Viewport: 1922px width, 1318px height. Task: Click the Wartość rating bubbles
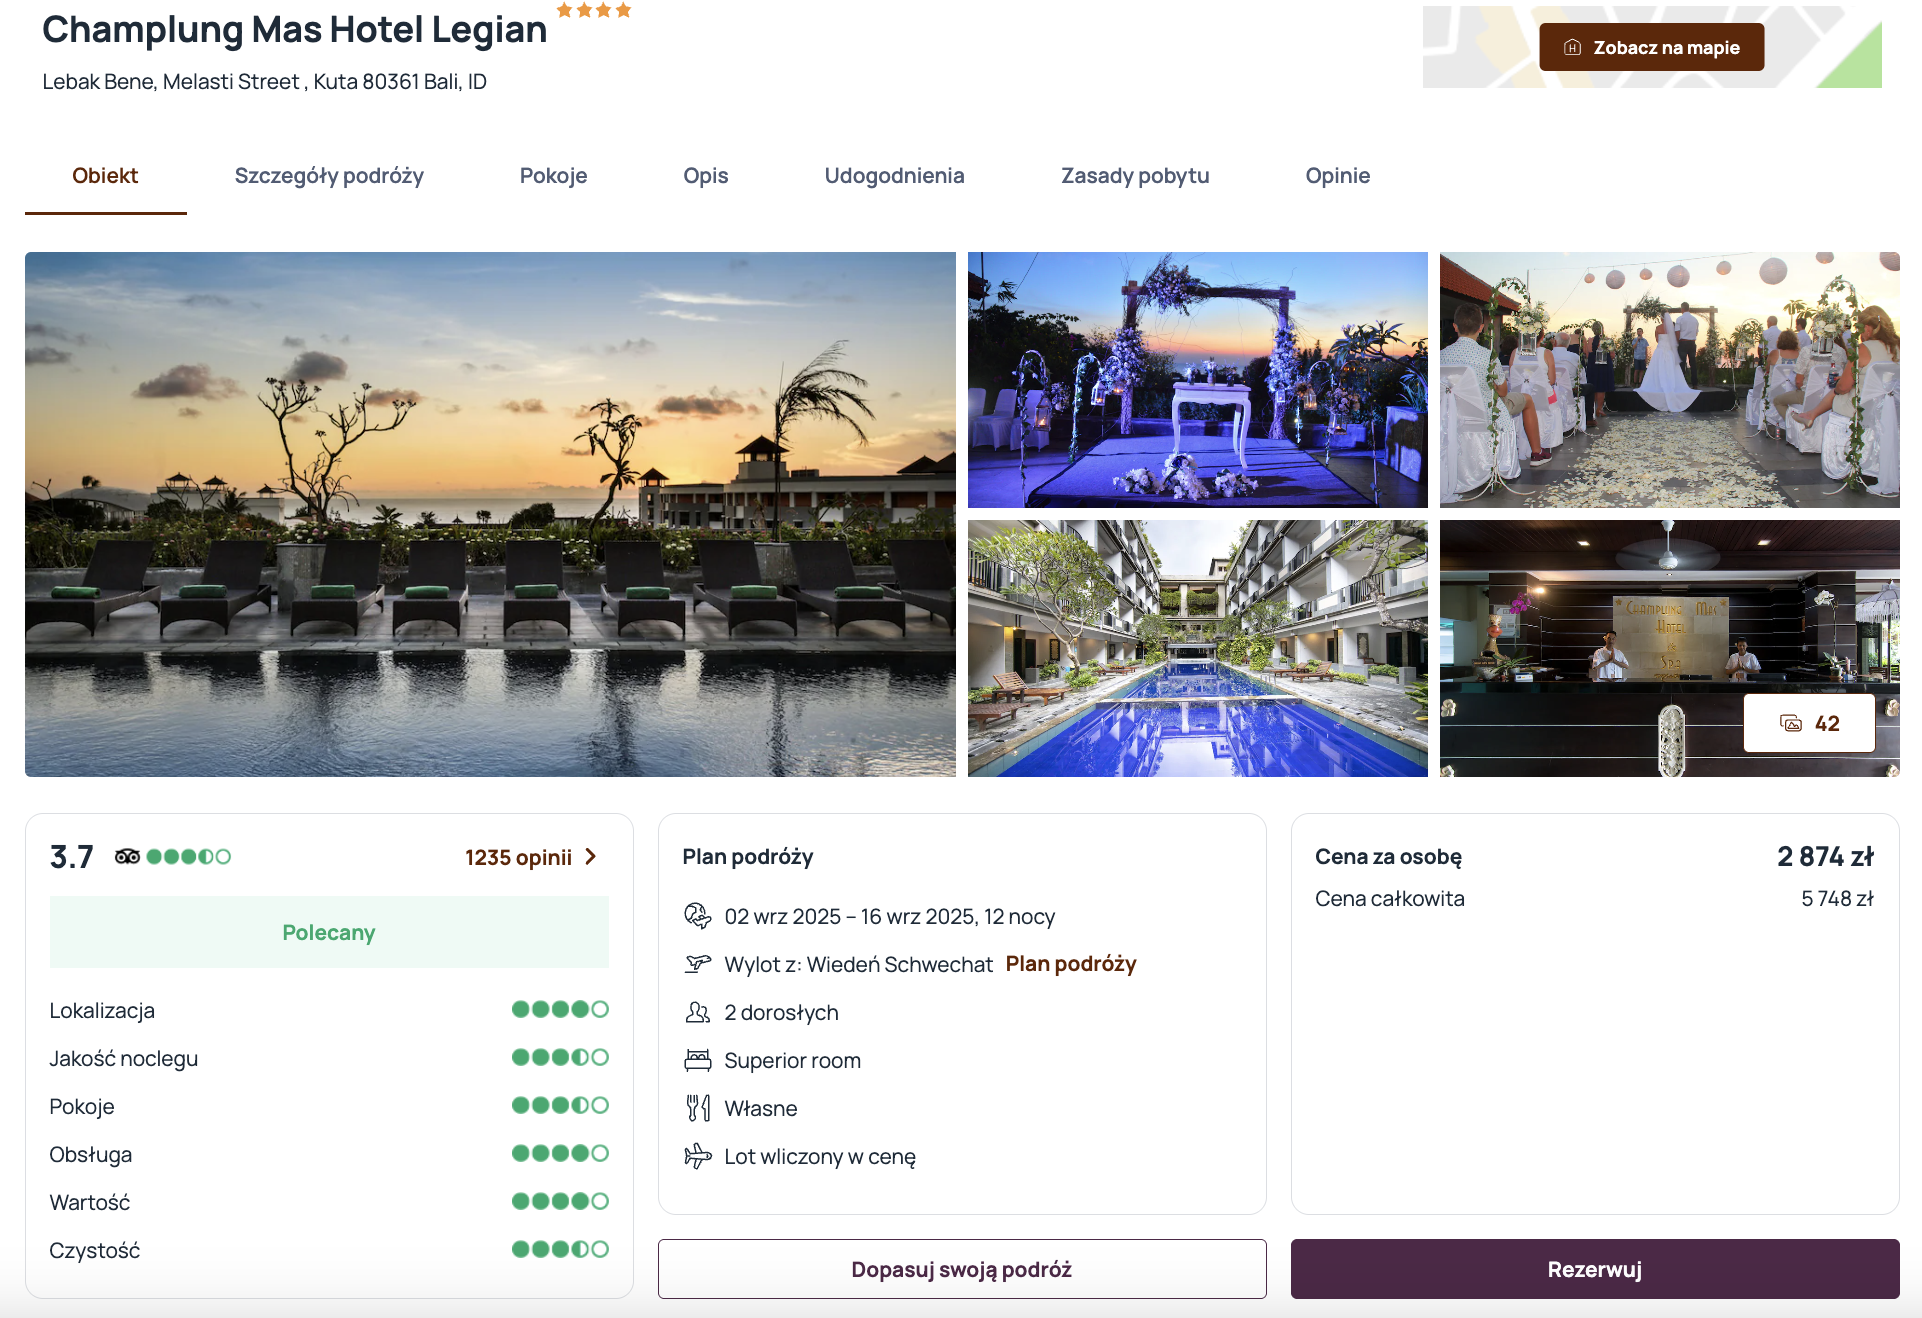[560, 1201]
